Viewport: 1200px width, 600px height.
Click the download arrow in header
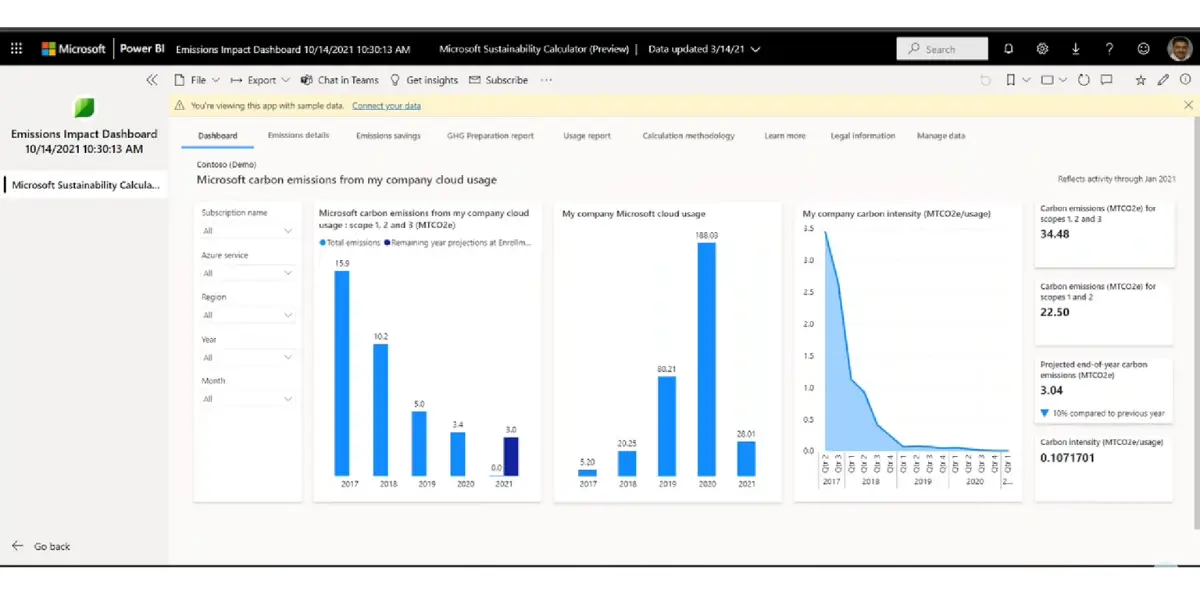pos(1076,48)
